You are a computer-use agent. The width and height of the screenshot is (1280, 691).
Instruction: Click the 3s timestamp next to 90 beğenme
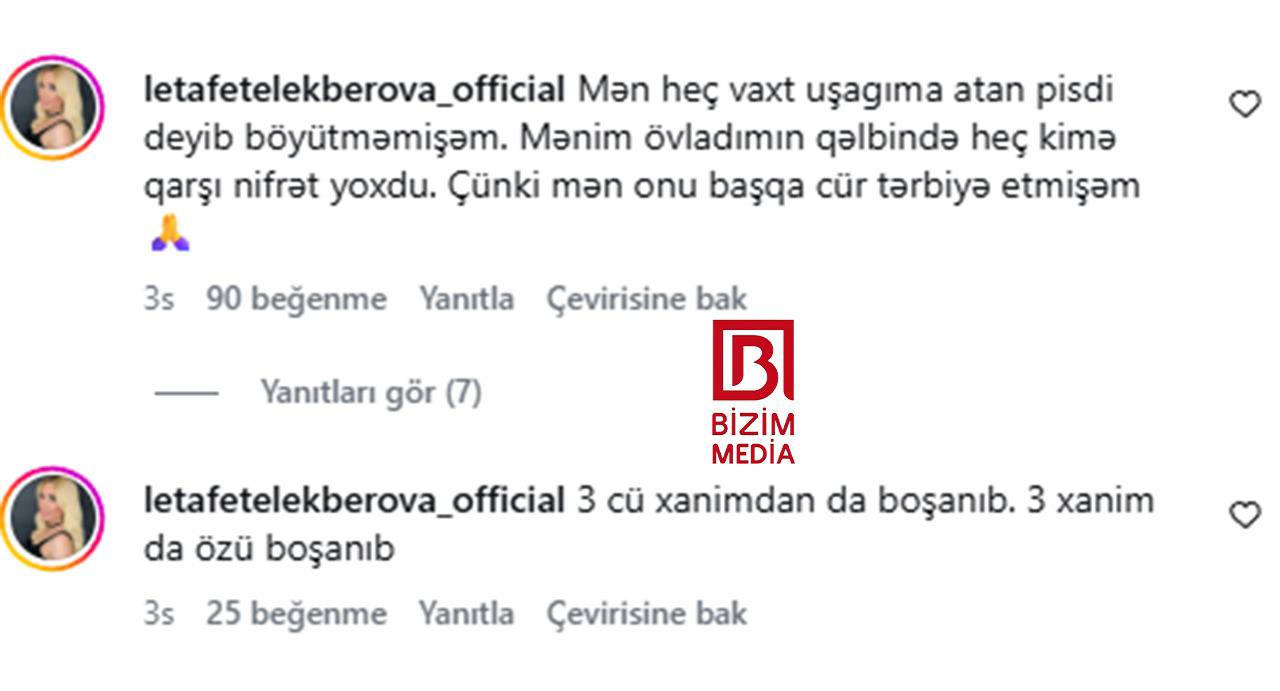pyautogui.click(x=158, y=298)
